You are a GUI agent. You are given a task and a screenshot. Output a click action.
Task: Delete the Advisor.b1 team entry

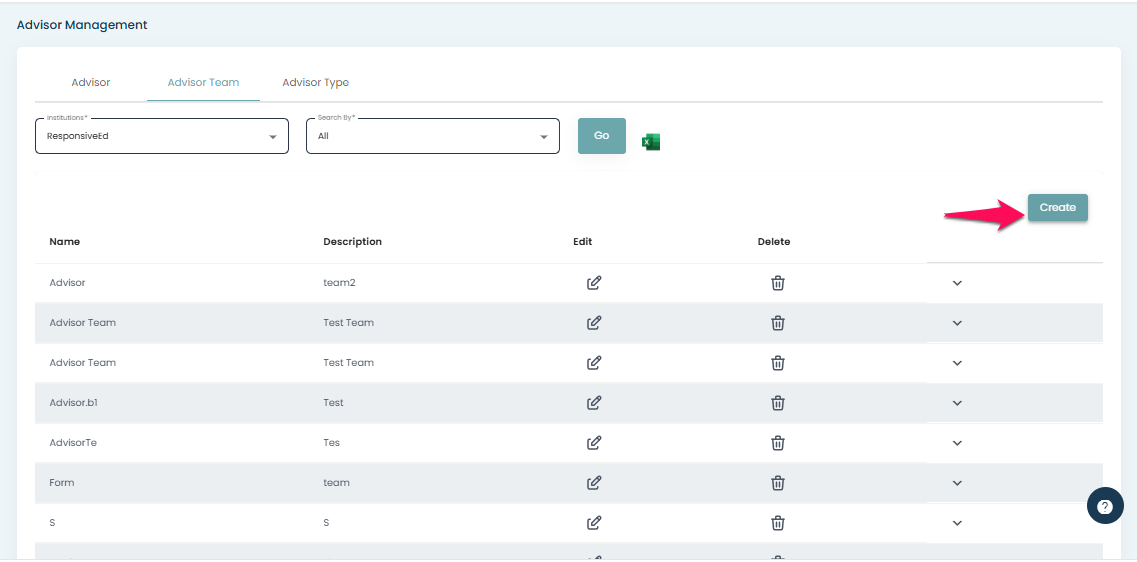[x=777, y=403]
